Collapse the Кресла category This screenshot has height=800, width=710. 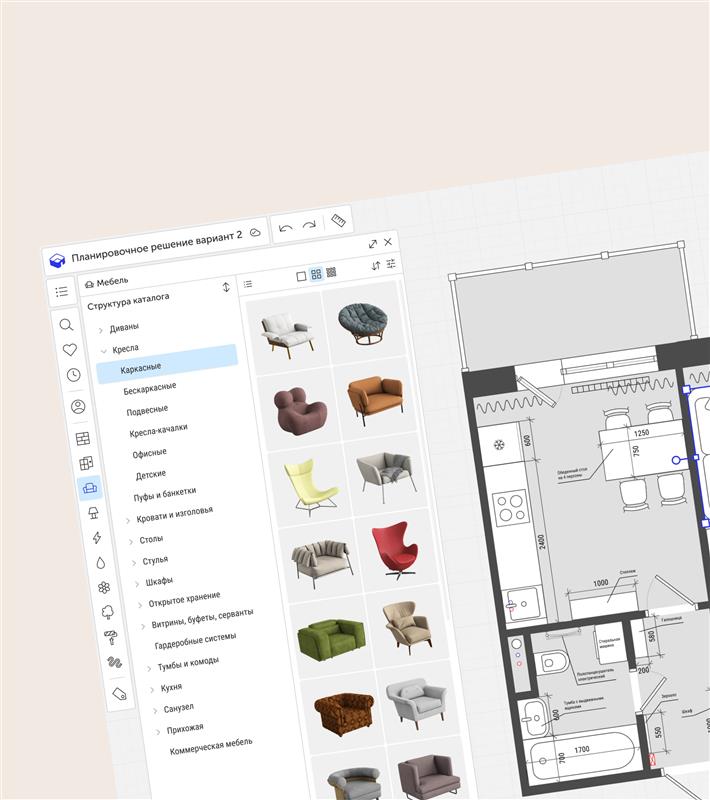(103, 351)
